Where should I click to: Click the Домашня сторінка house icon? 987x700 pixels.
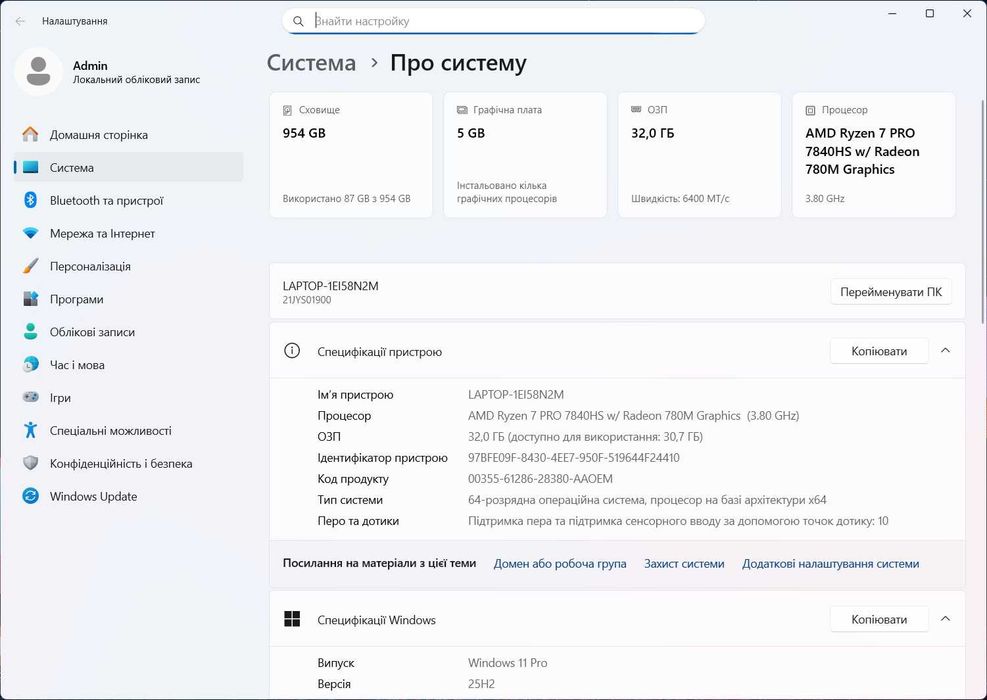coord(30,134)
